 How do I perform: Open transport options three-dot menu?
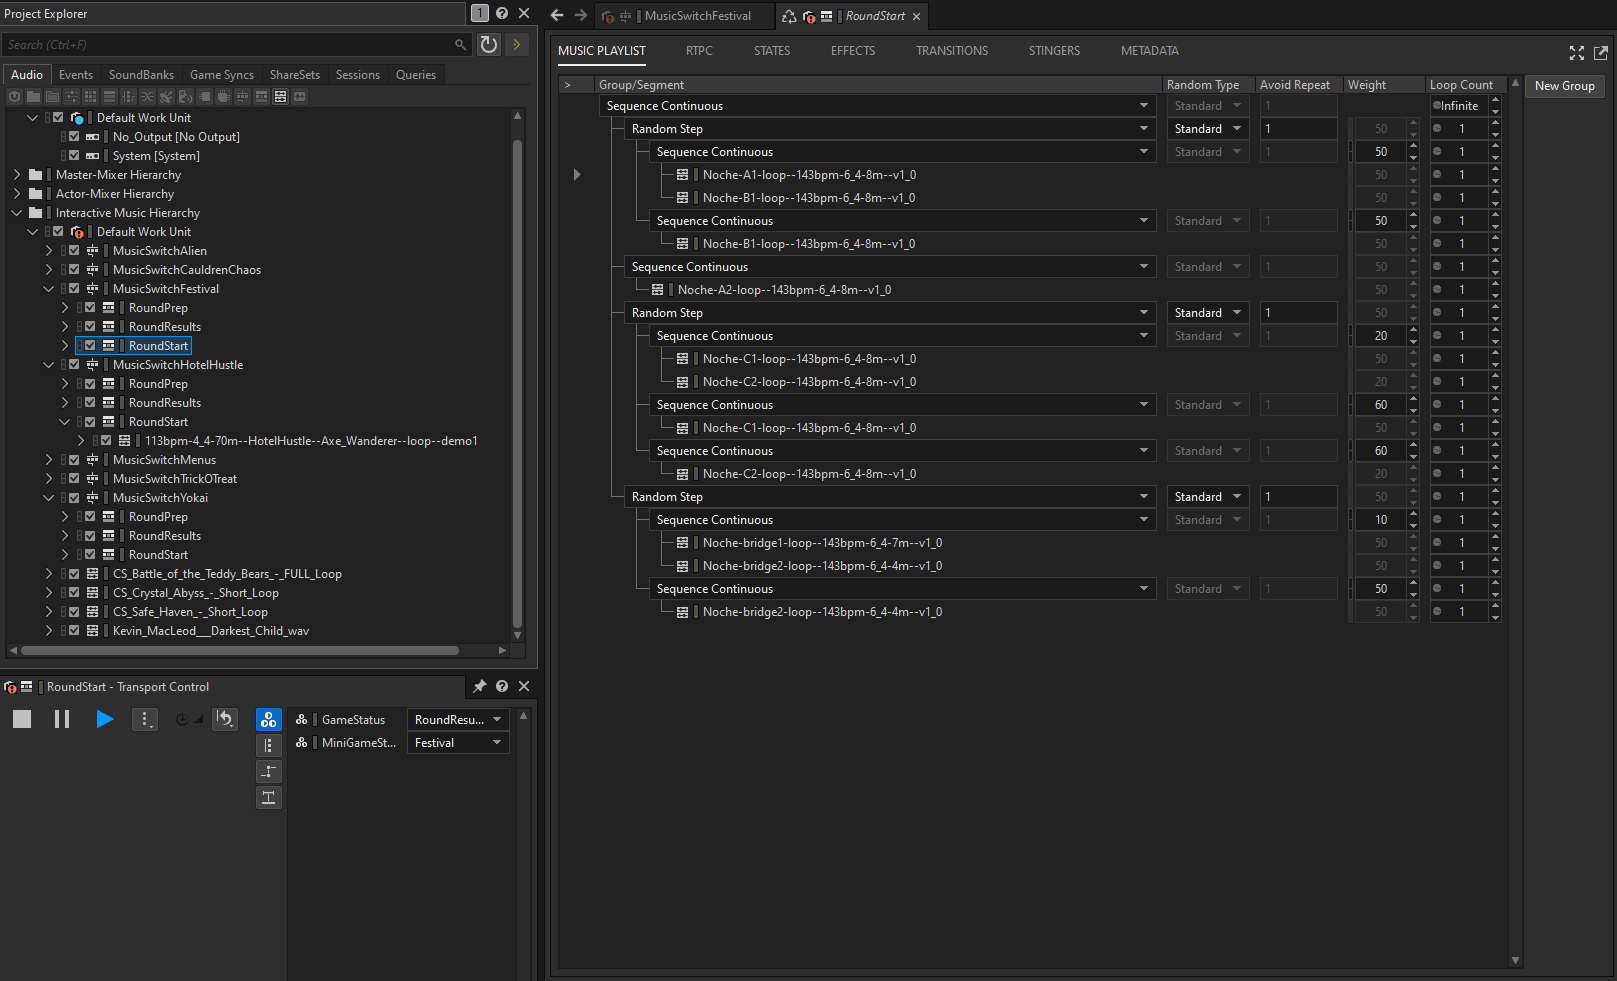coord(145,719)
